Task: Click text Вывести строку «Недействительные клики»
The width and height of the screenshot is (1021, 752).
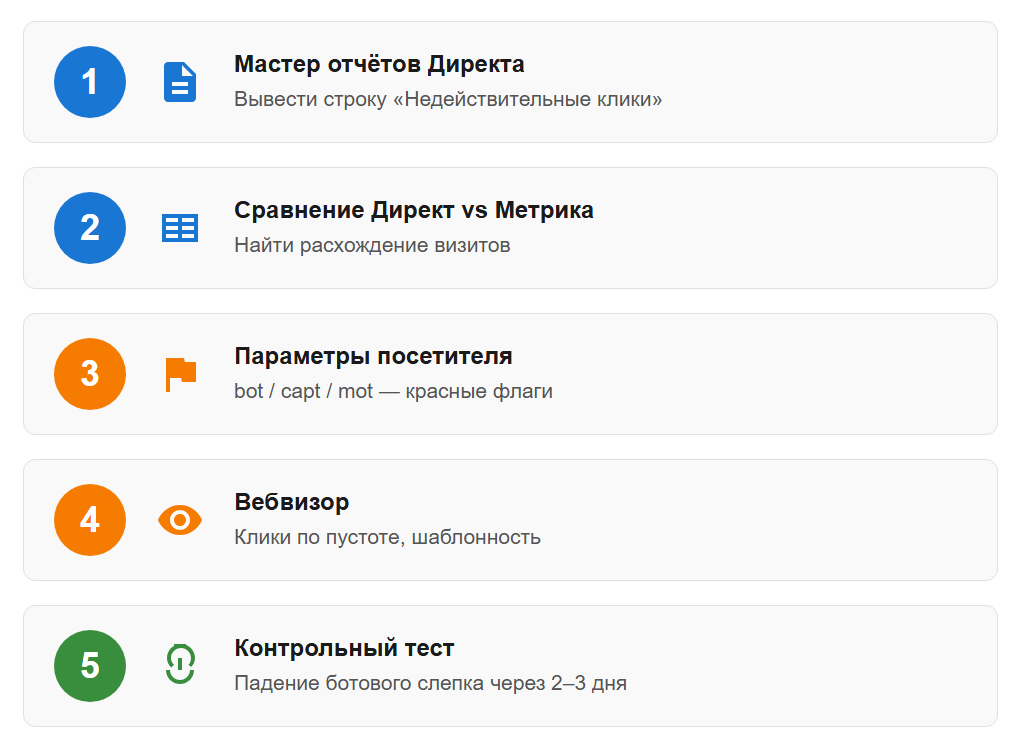Action: pos(448,99)
